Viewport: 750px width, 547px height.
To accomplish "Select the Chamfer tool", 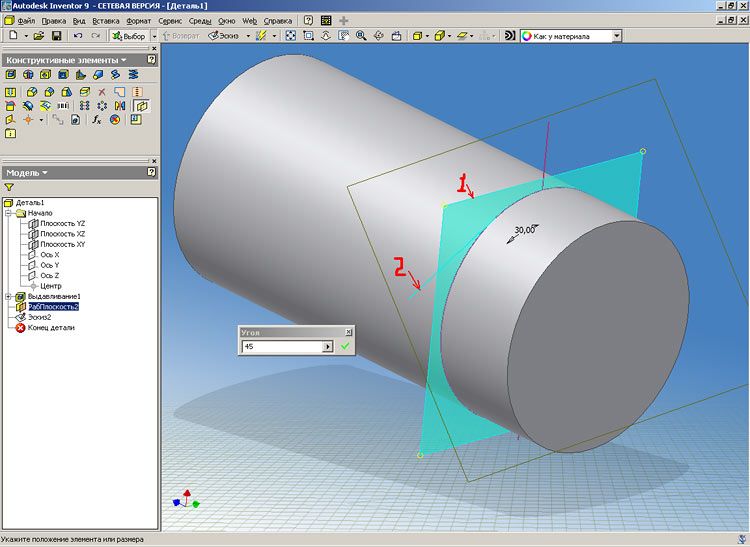I will (49, 92).
